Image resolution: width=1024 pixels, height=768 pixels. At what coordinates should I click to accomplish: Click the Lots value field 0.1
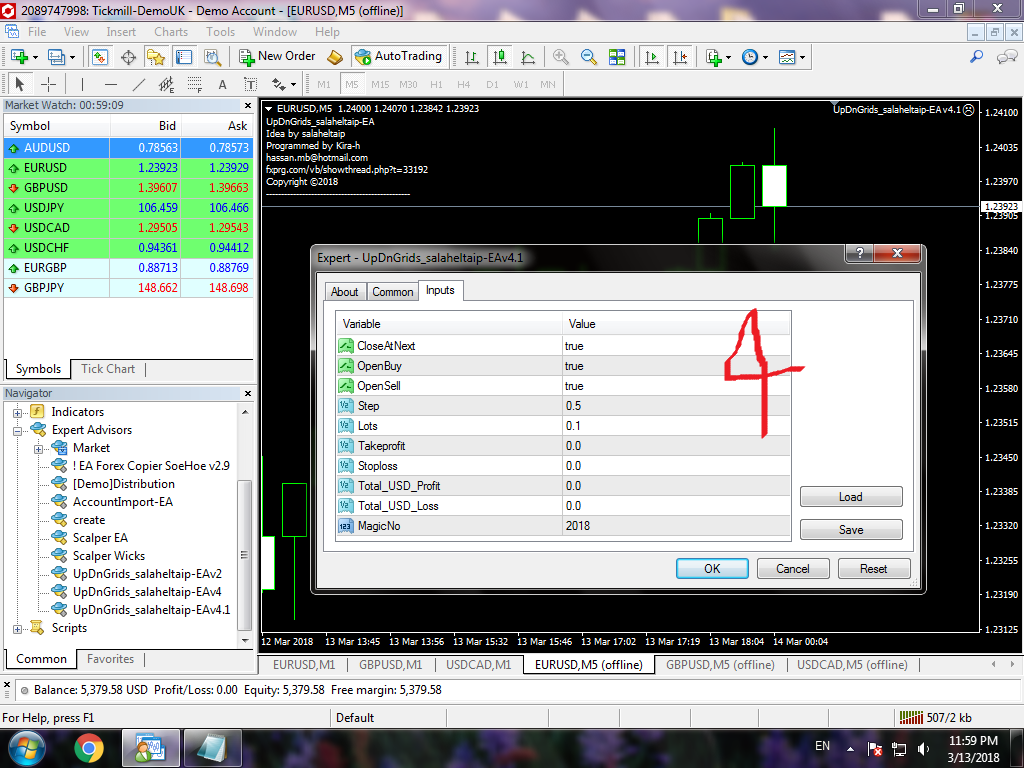pos(676,426)
